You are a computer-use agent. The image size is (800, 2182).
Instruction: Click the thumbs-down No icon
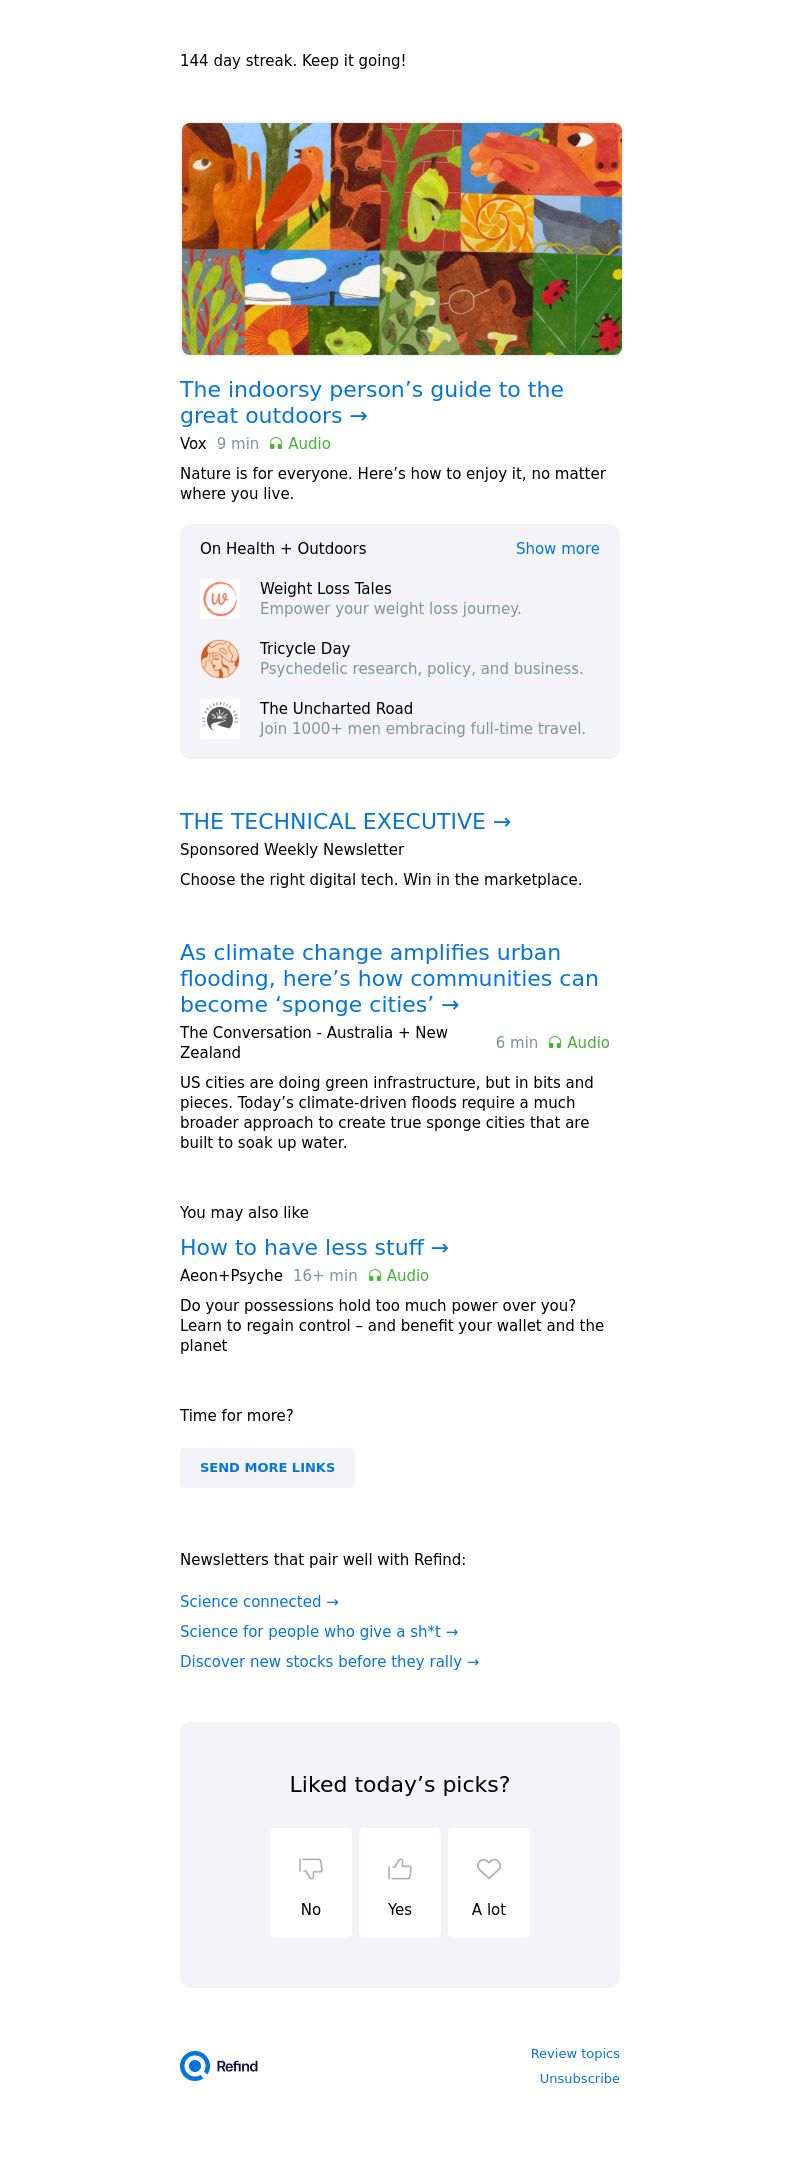click(311, 1868)
